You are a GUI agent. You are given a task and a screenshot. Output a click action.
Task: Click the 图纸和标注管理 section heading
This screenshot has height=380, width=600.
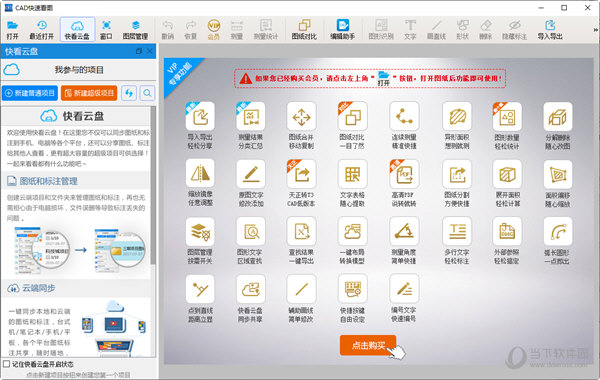tap(48, 181)
